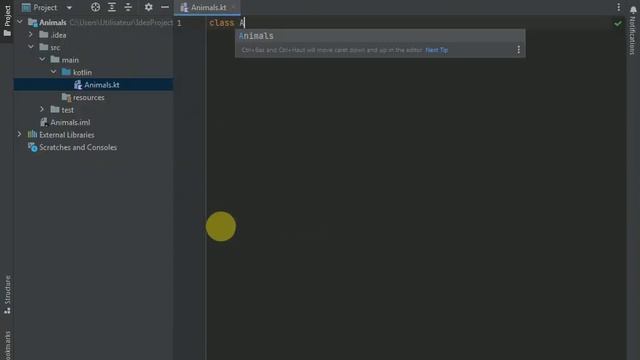
Task: Select the main folder row
Action: pos(93,60)
